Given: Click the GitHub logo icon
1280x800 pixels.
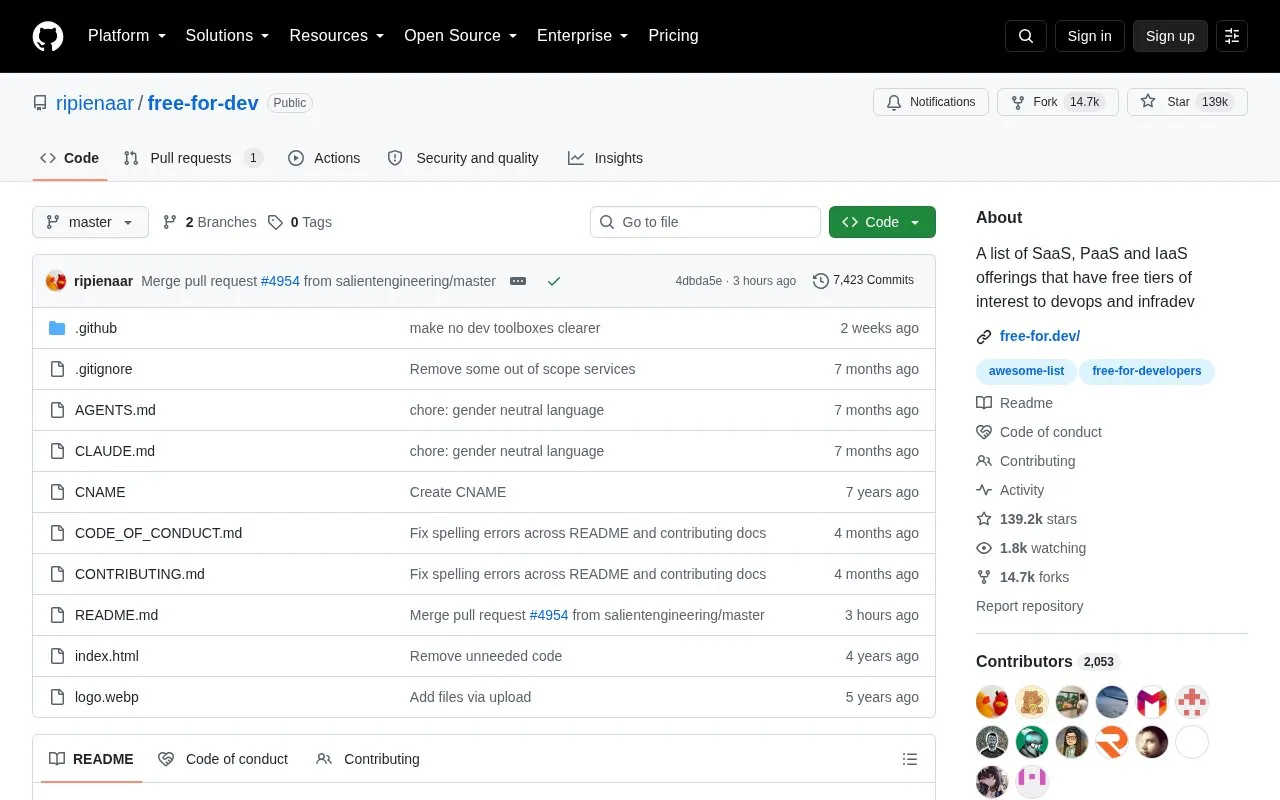Looking at the screenshot, I should 48,36.
